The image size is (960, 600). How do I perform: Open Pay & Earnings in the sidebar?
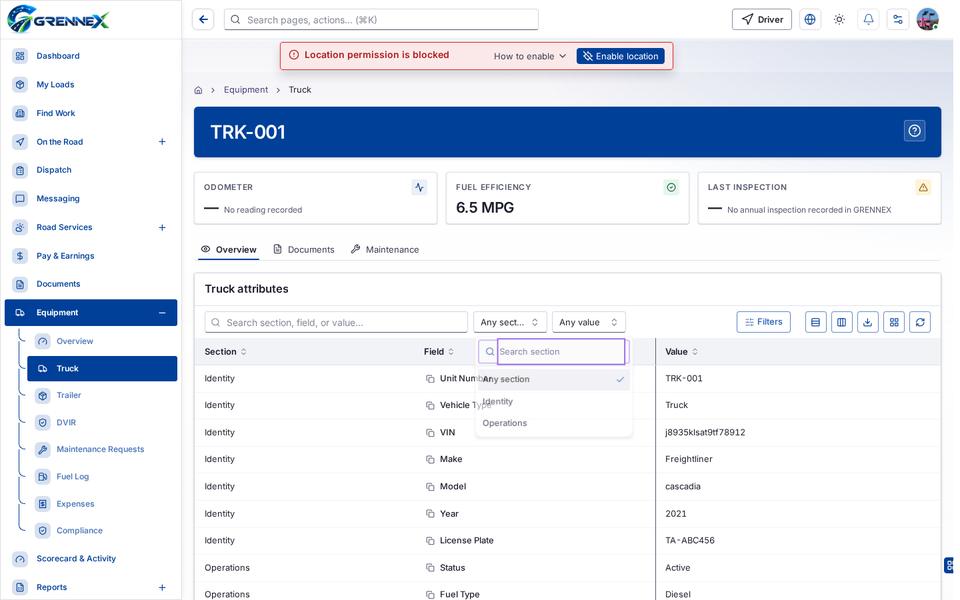pos(91,256)
